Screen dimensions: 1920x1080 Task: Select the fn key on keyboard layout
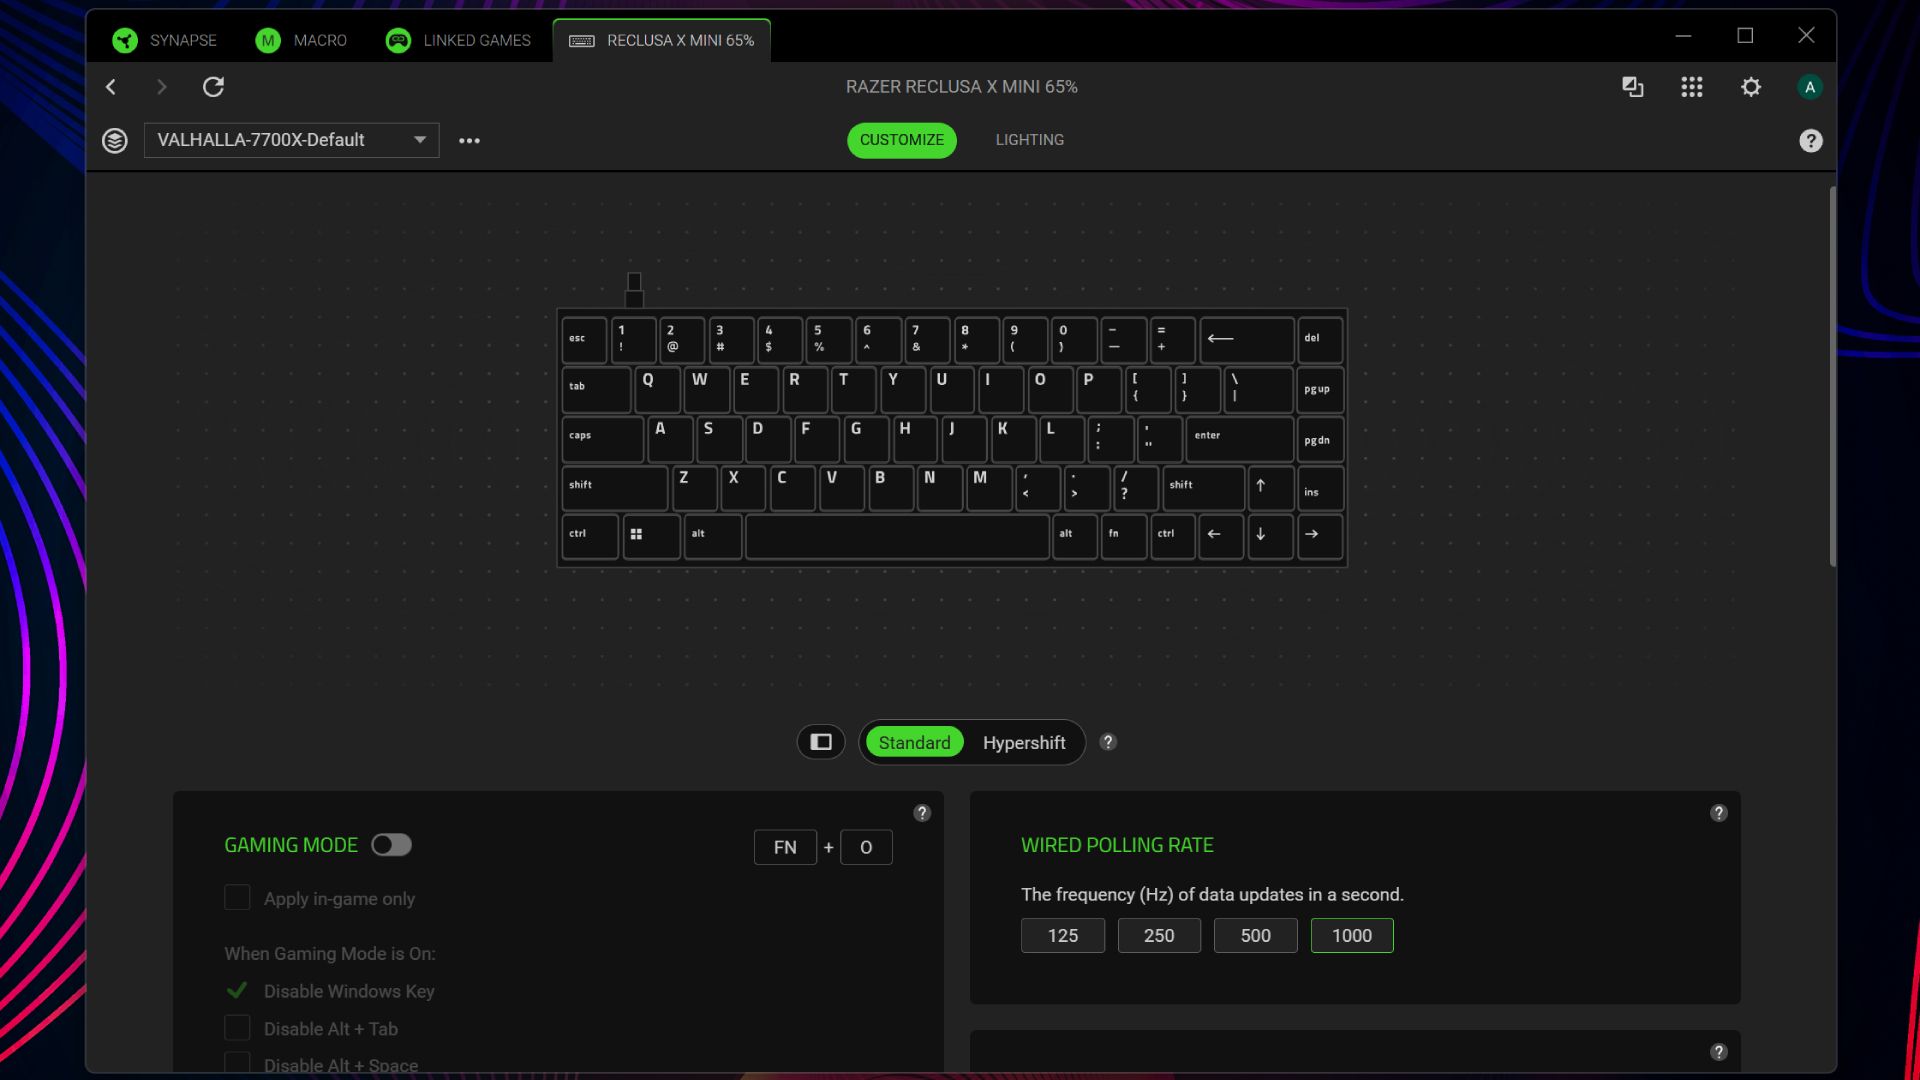click(x=1123, y=536)
